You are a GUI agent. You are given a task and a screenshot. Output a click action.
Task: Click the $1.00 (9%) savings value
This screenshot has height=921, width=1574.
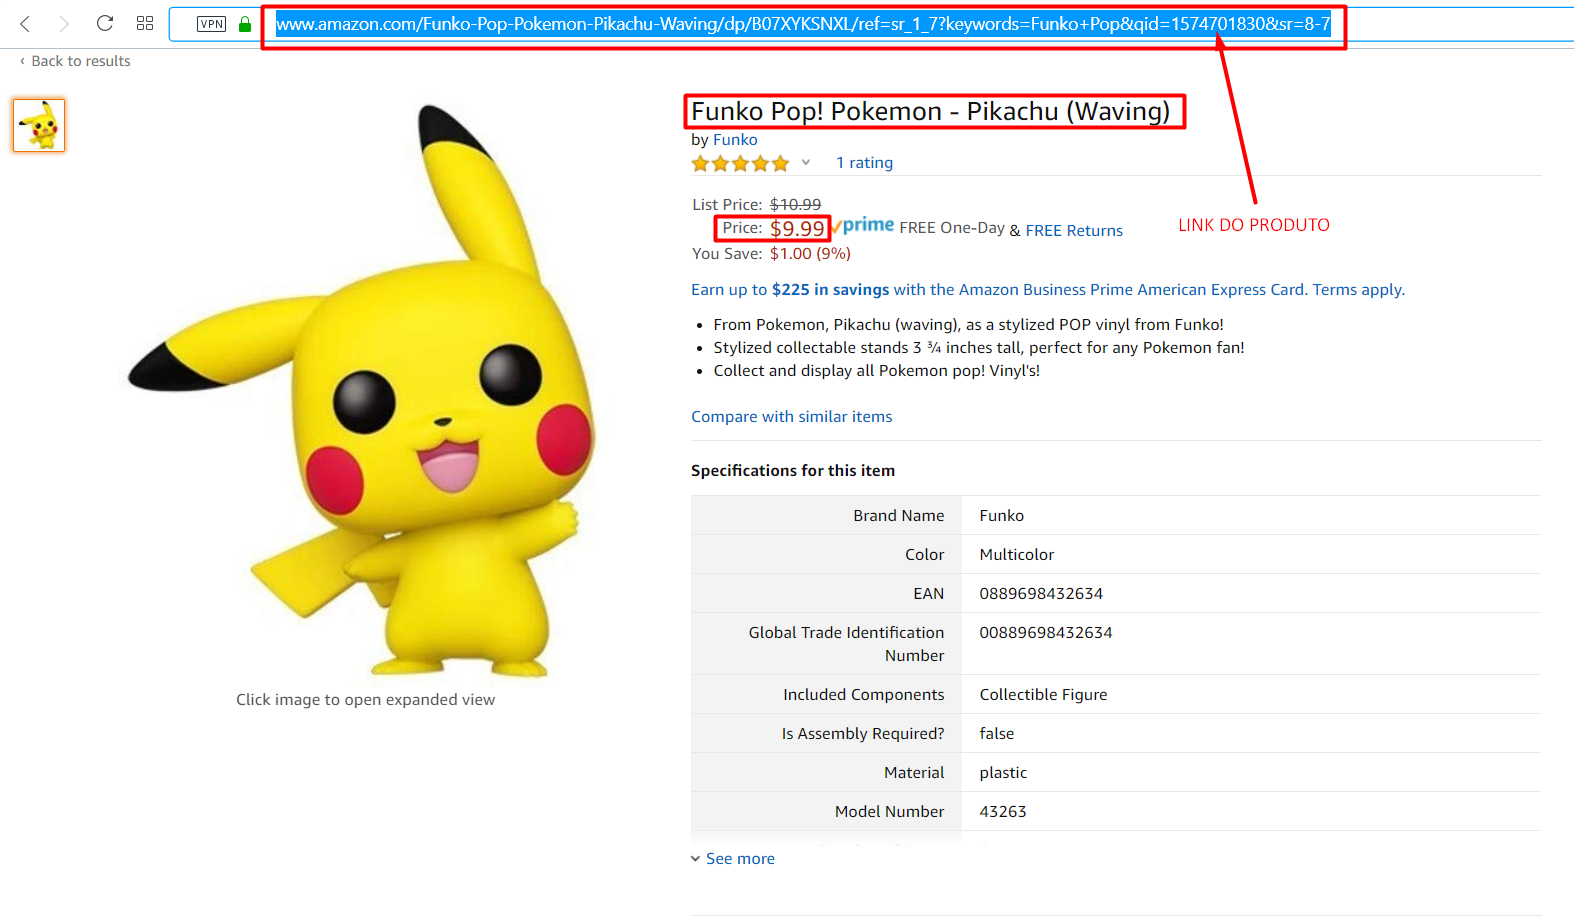click(x=810, y=254)
